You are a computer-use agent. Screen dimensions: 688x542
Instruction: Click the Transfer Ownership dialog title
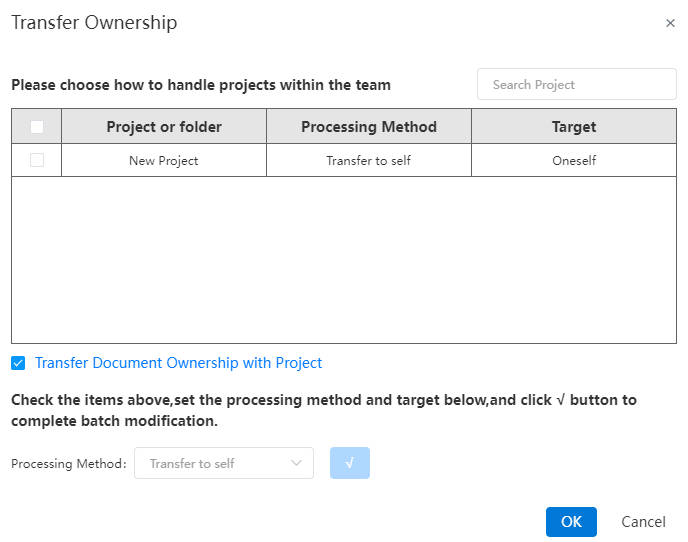(x=94, y=22)
